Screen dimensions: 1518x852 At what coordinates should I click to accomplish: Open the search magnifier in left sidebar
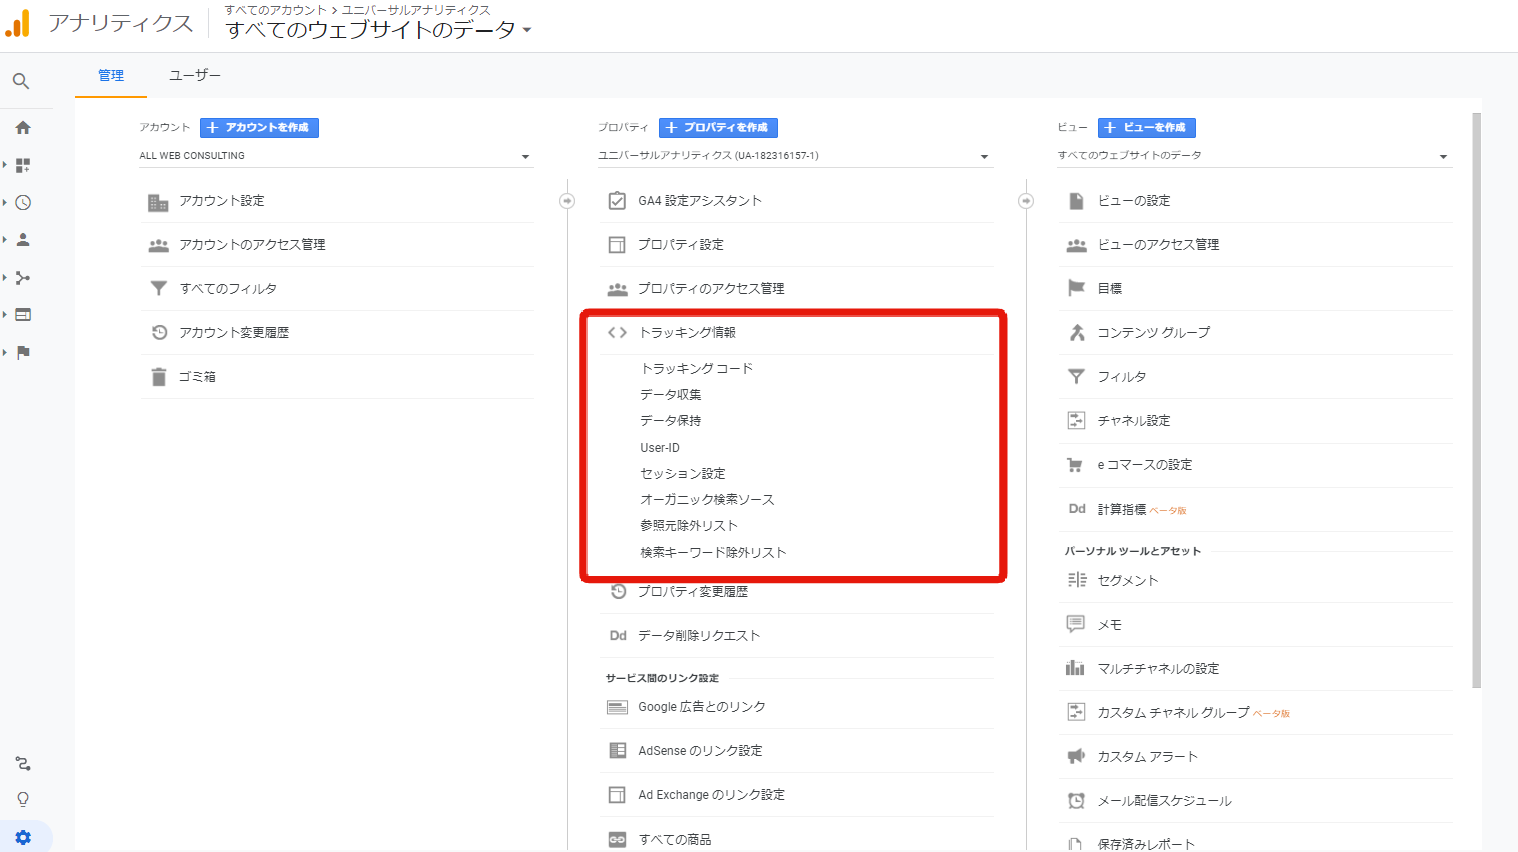tap(21, 81)
